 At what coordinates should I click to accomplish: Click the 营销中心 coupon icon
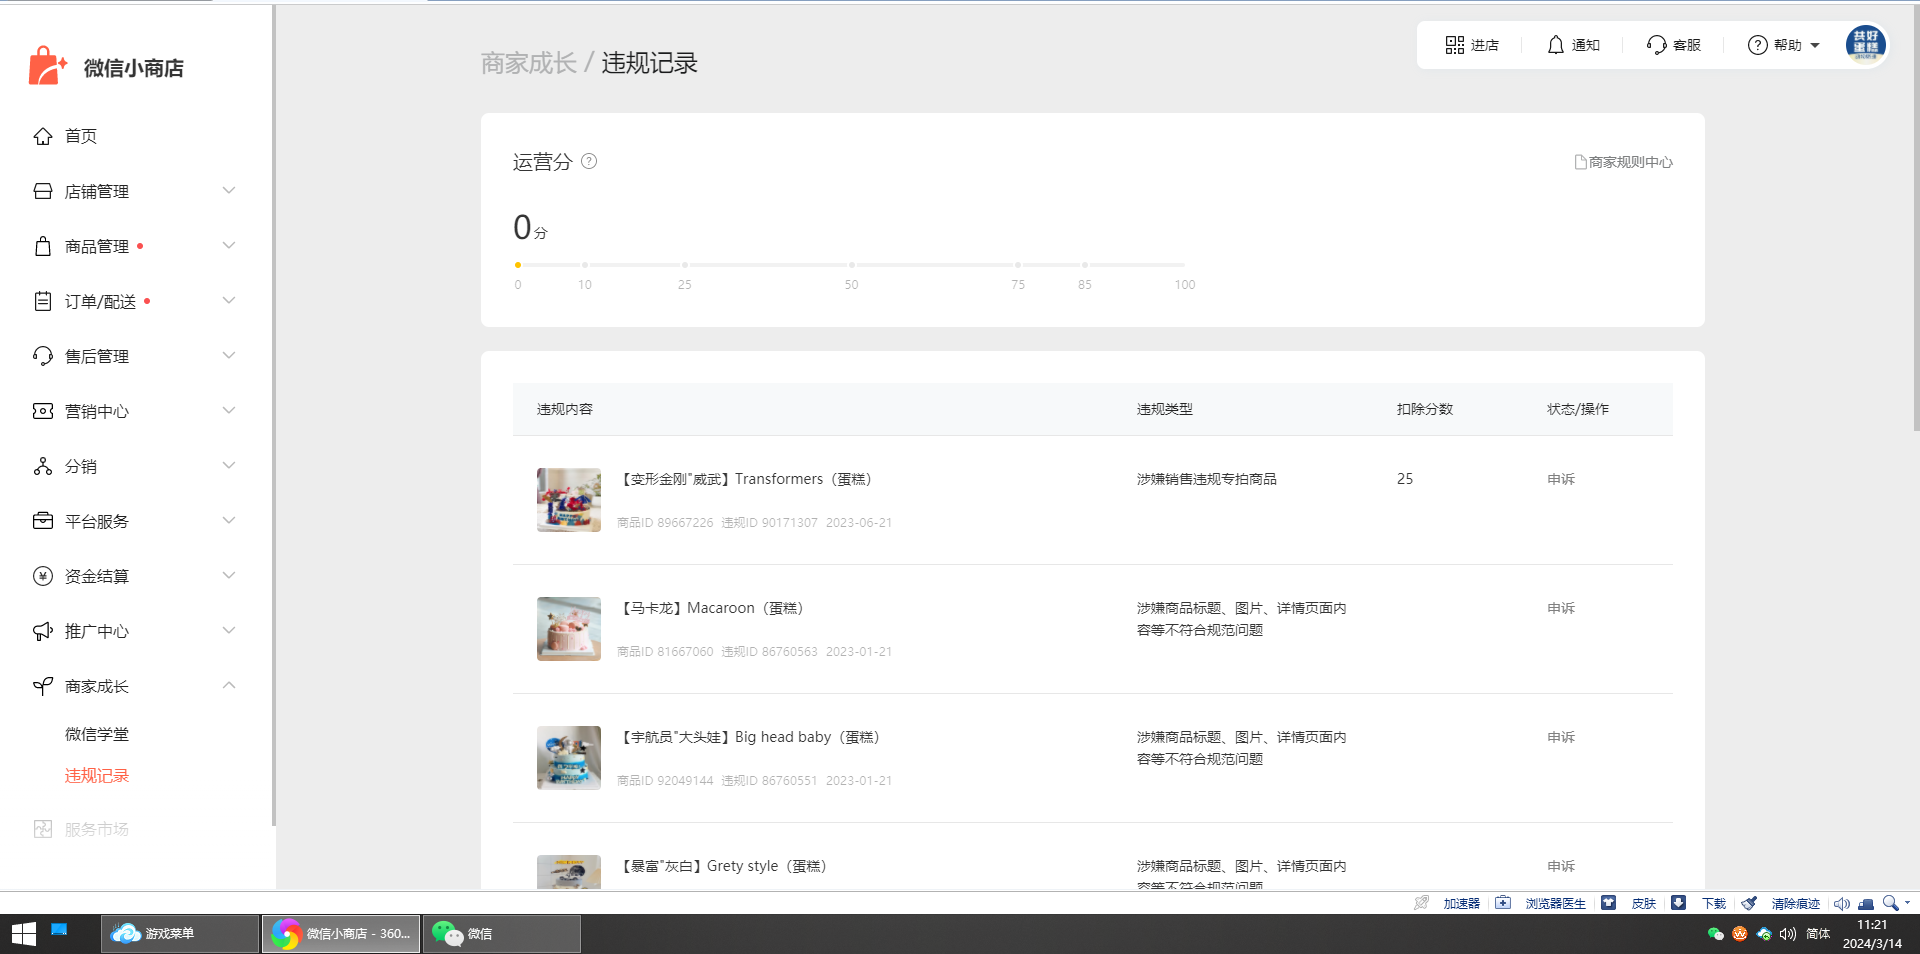click(x=43, y=411)
